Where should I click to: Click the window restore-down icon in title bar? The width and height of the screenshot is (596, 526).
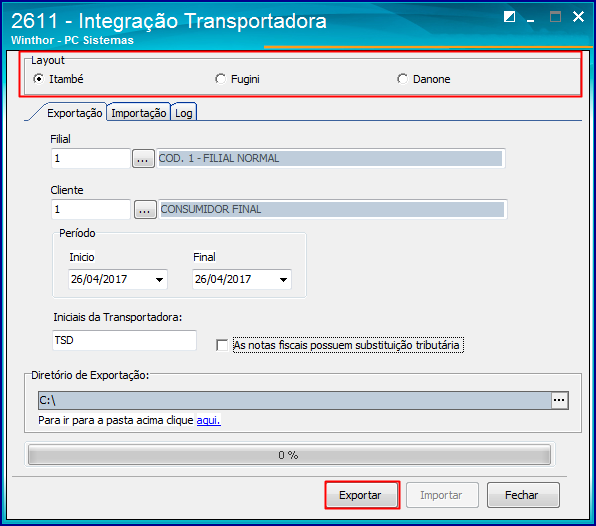pos(509,17)
